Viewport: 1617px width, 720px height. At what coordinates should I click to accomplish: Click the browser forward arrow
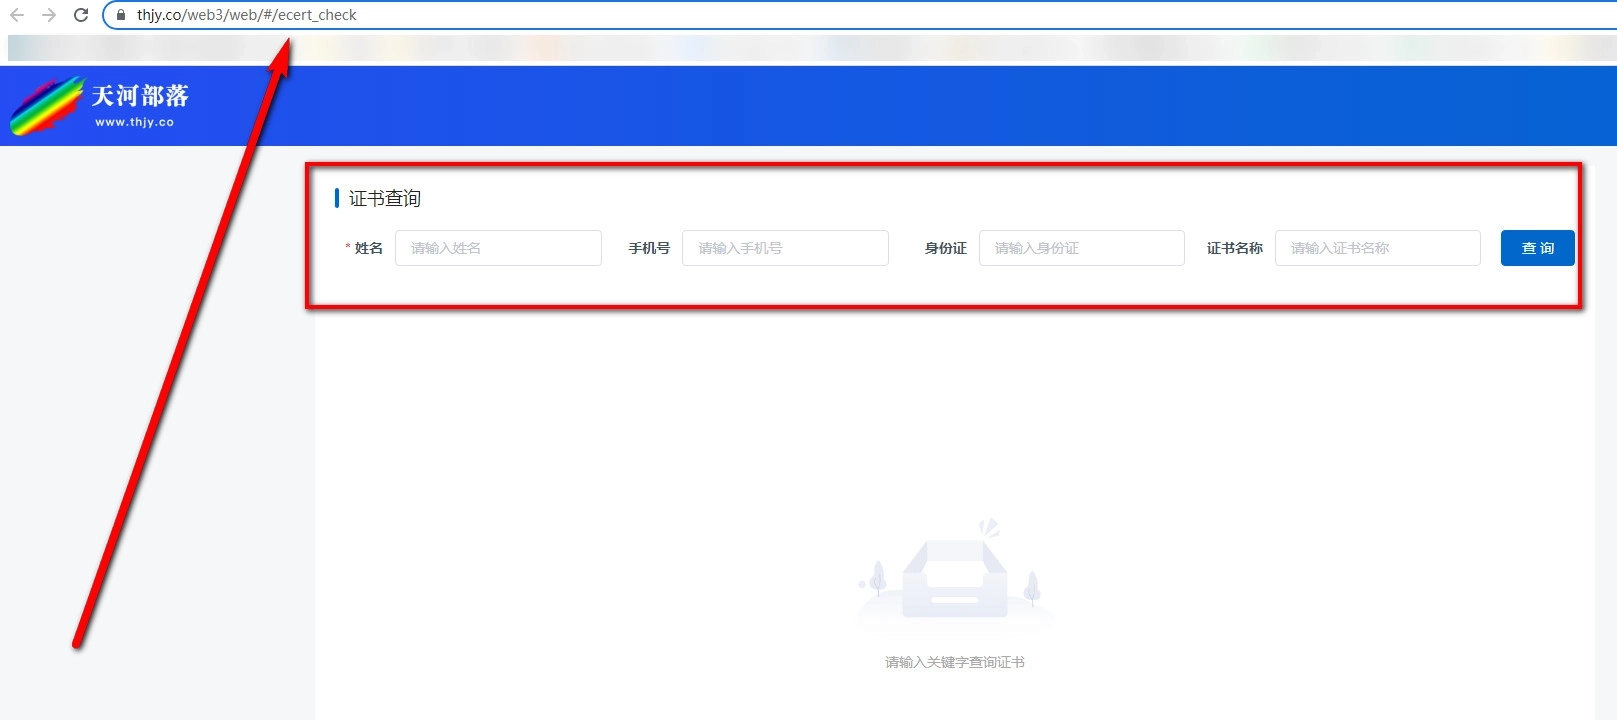coord(49,15)
